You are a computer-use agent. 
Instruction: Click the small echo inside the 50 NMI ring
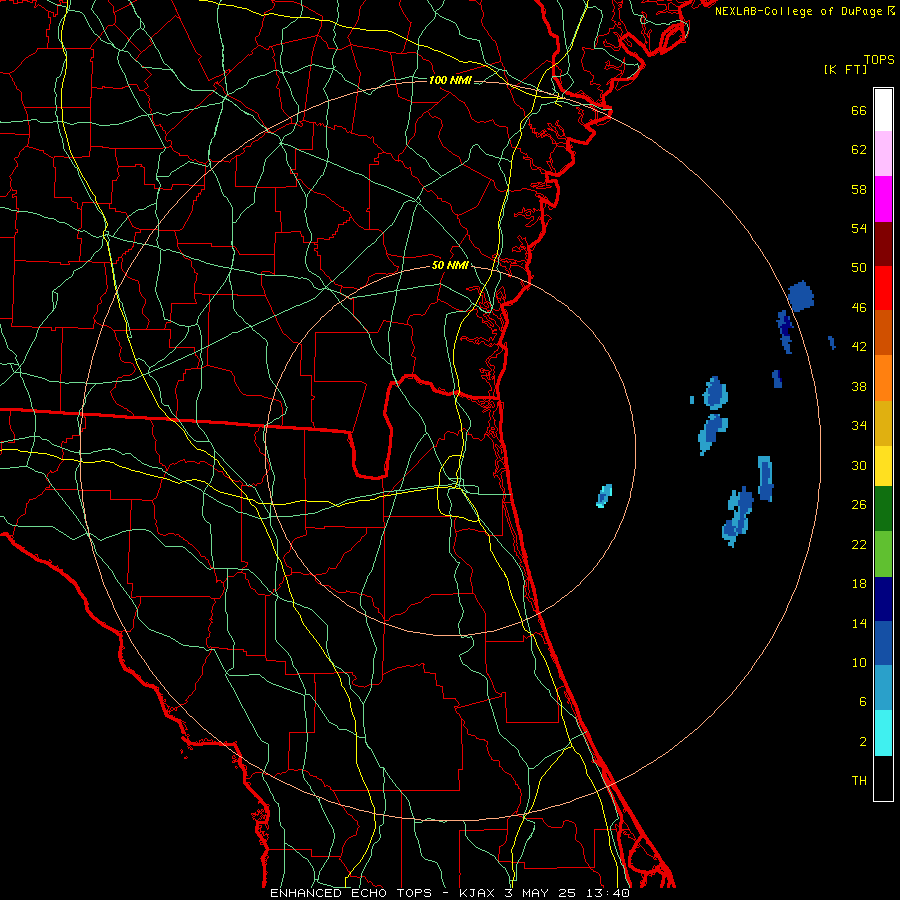[x=604, y=496]
